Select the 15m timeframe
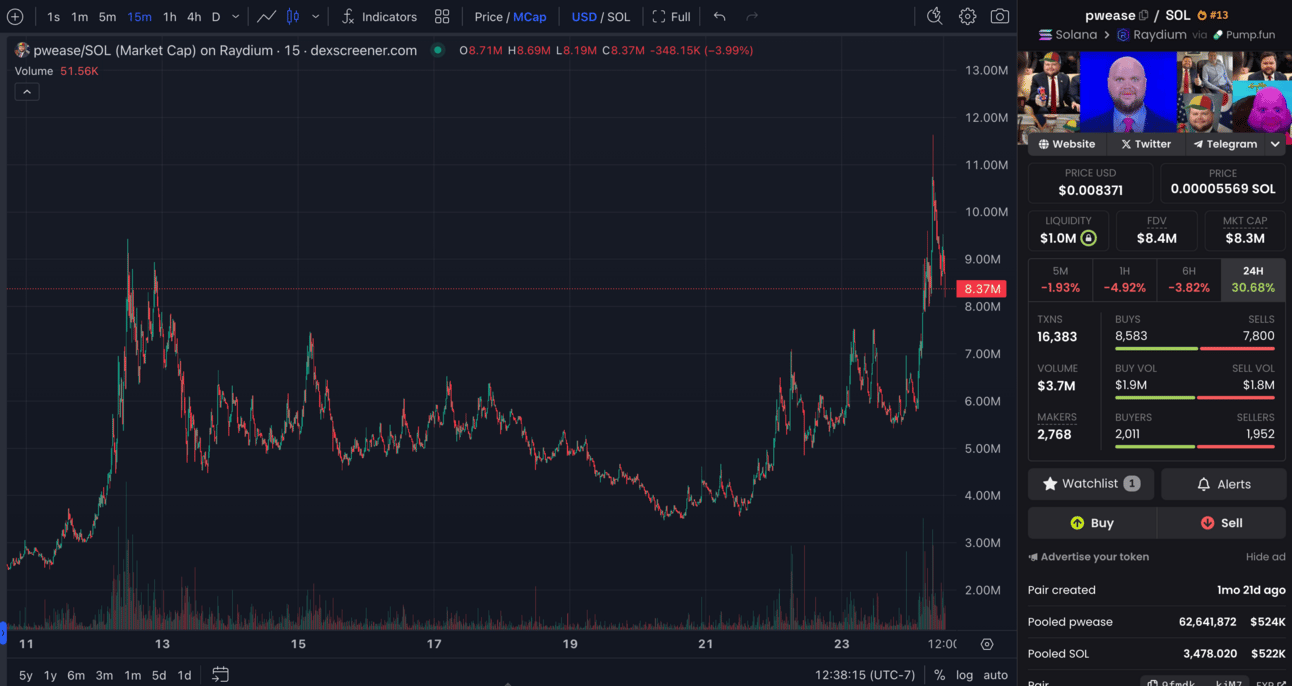Viewport: 1292px width, 686px height. (x=139, y=17)
